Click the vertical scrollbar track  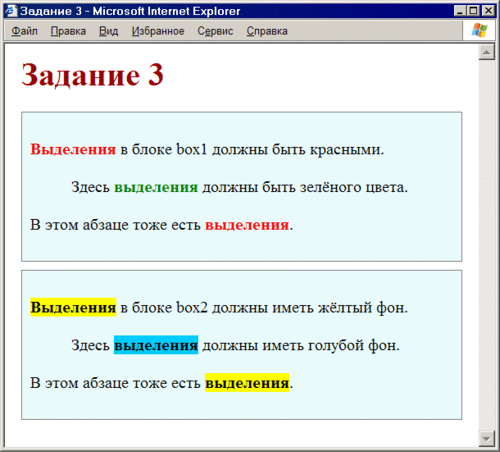487,245
